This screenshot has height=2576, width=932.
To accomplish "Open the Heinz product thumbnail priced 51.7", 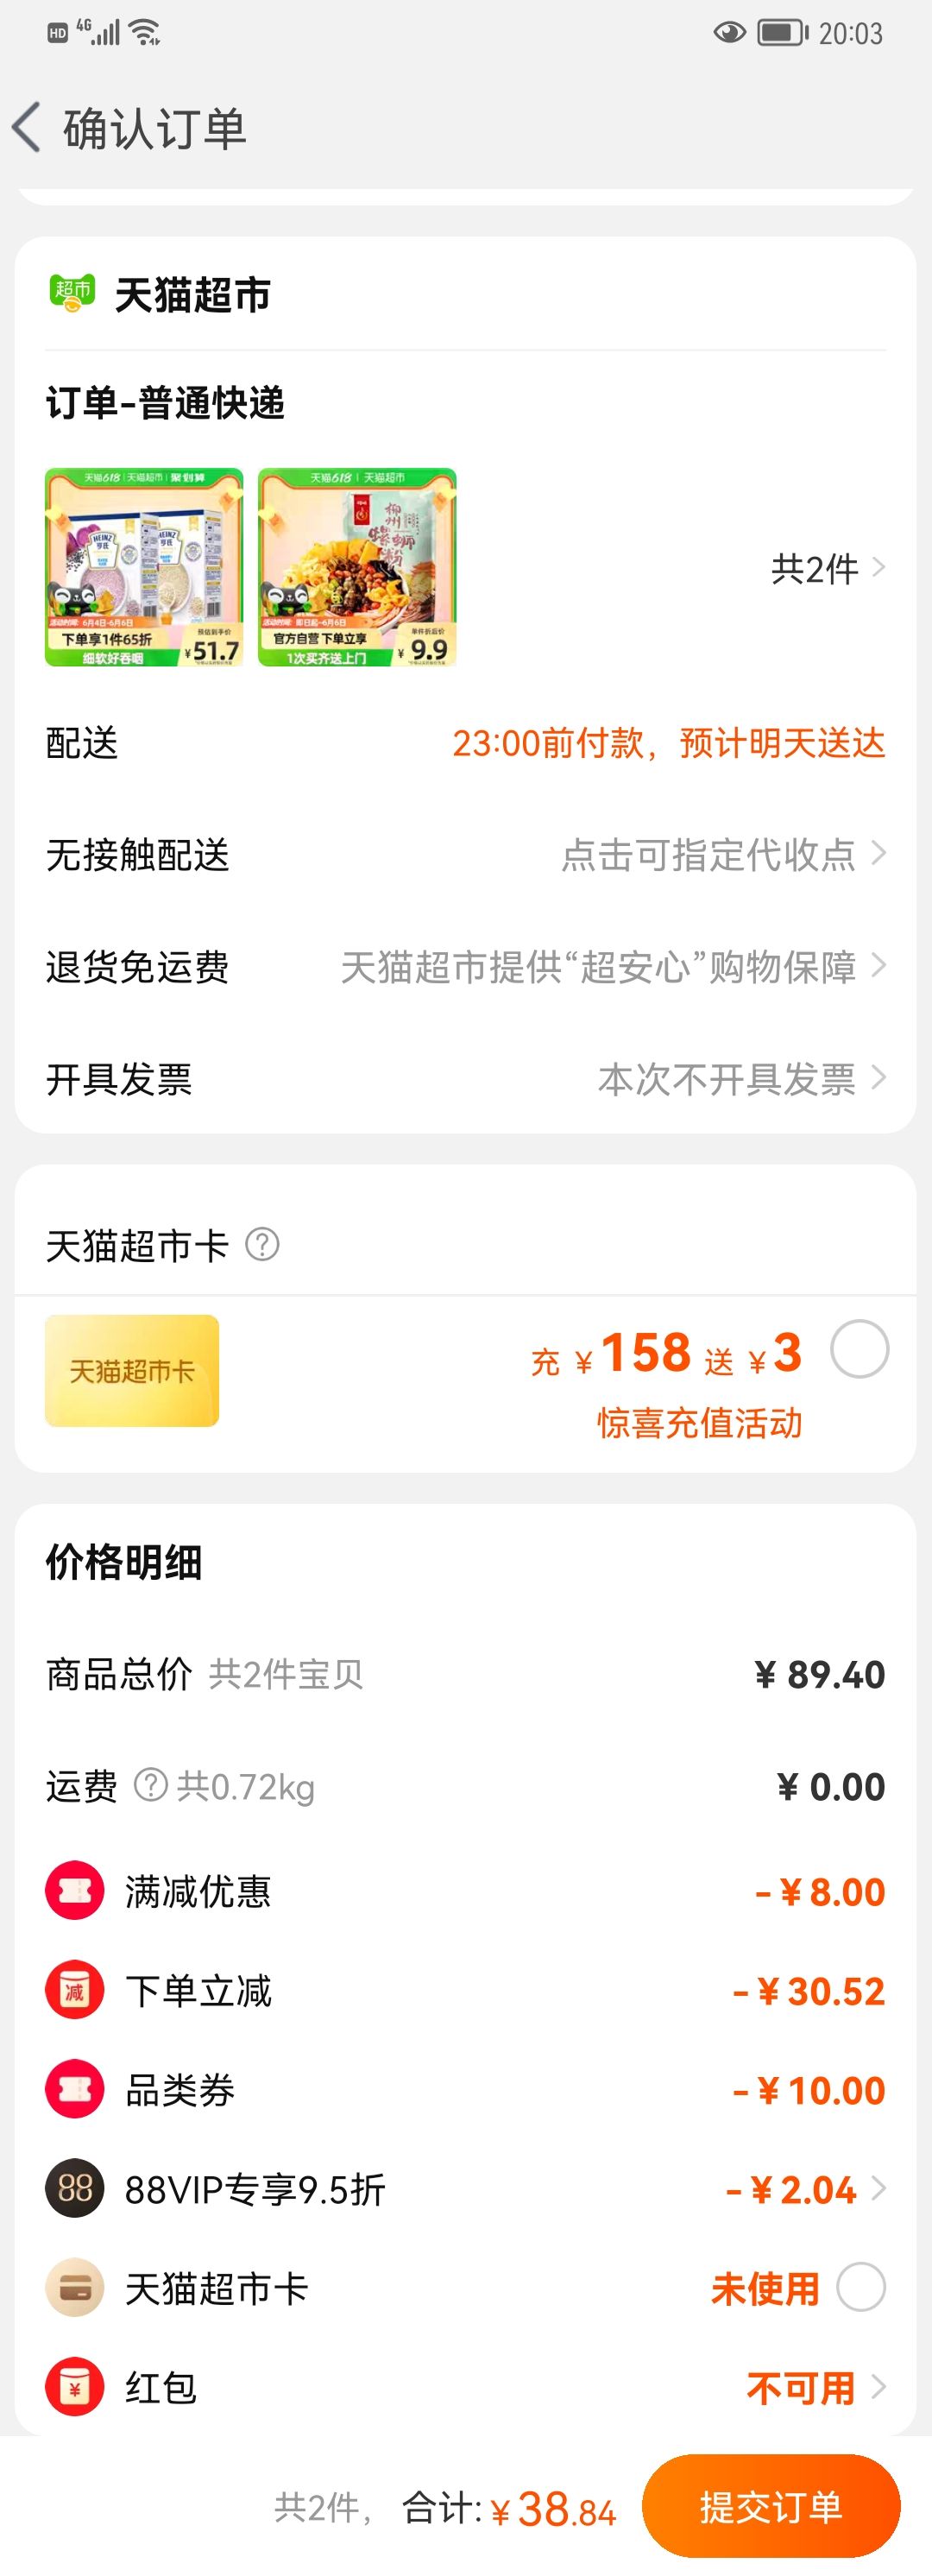I will coord(144,567).
